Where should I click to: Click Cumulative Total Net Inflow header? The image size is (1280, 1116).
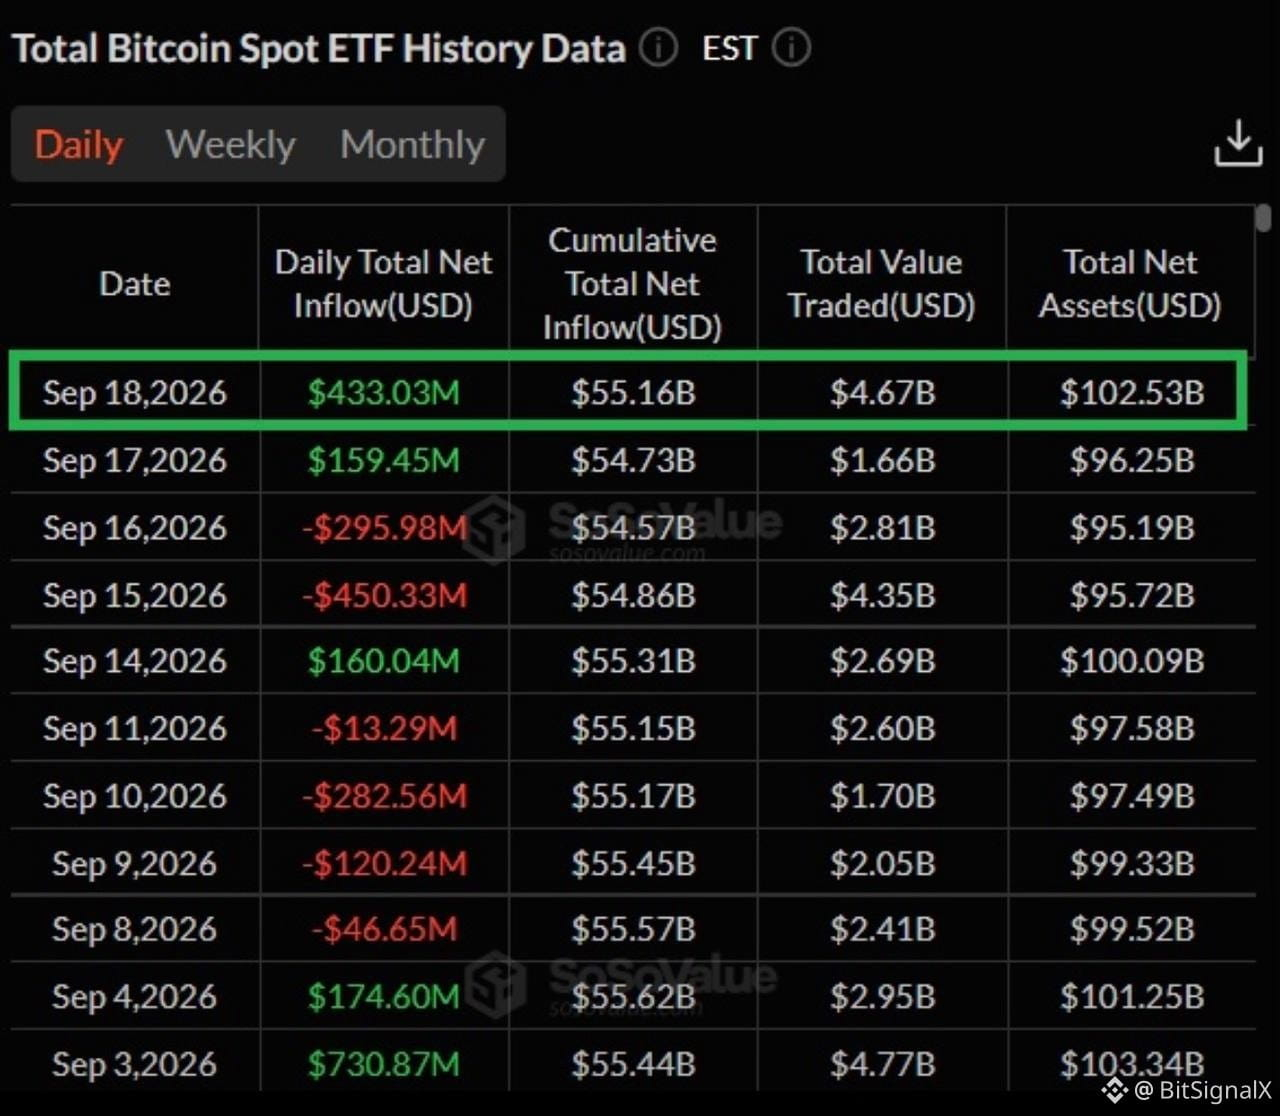click(633, 283)
